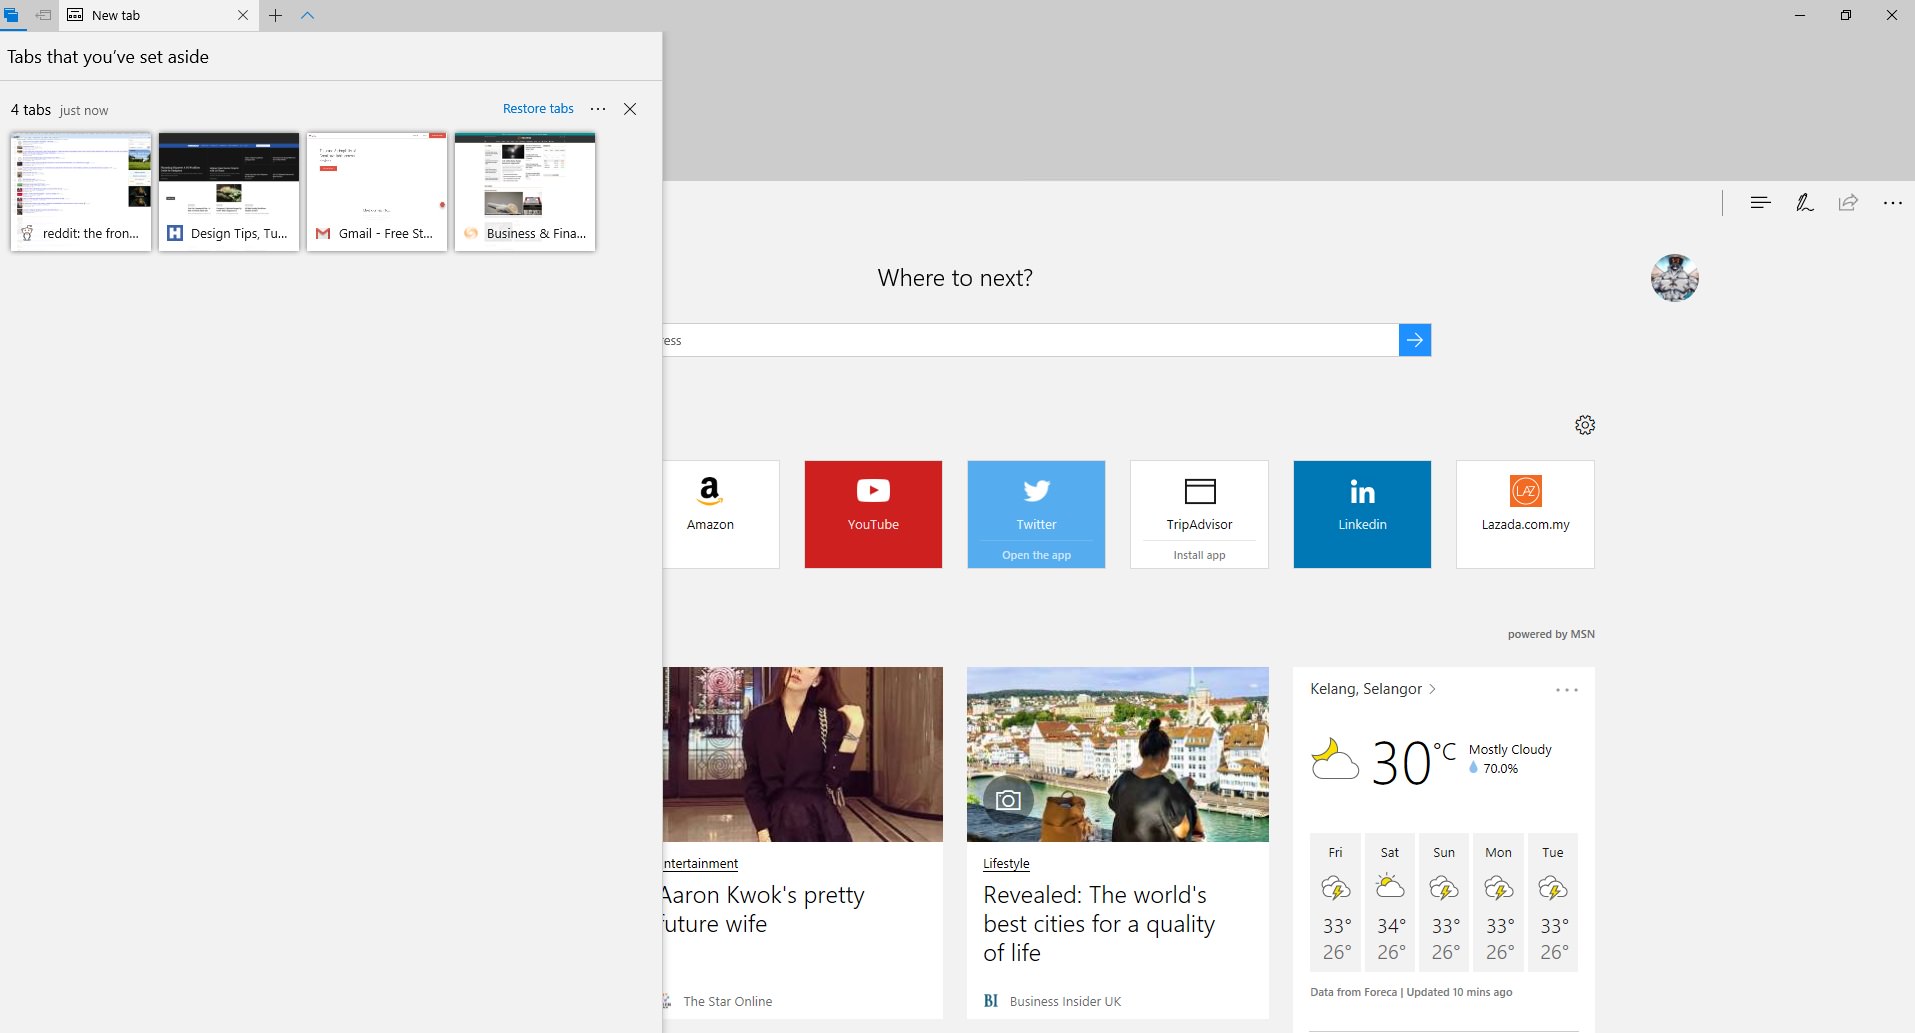Open the YouTube top site tile
The width and height of the screenshot is (1915, 1033).
click(x=873, y=514)
